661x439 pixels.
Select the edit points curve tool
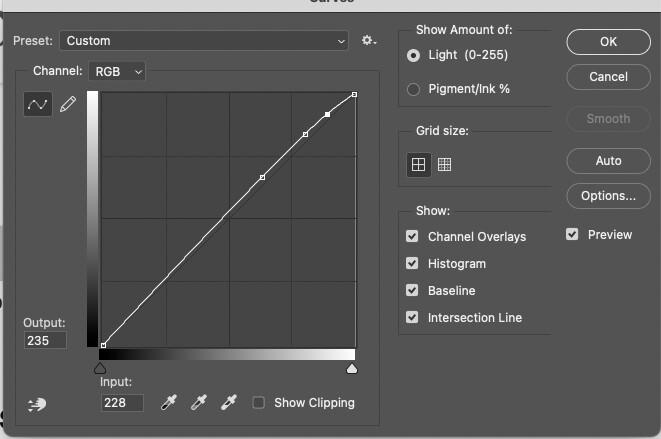coord(37,105)
